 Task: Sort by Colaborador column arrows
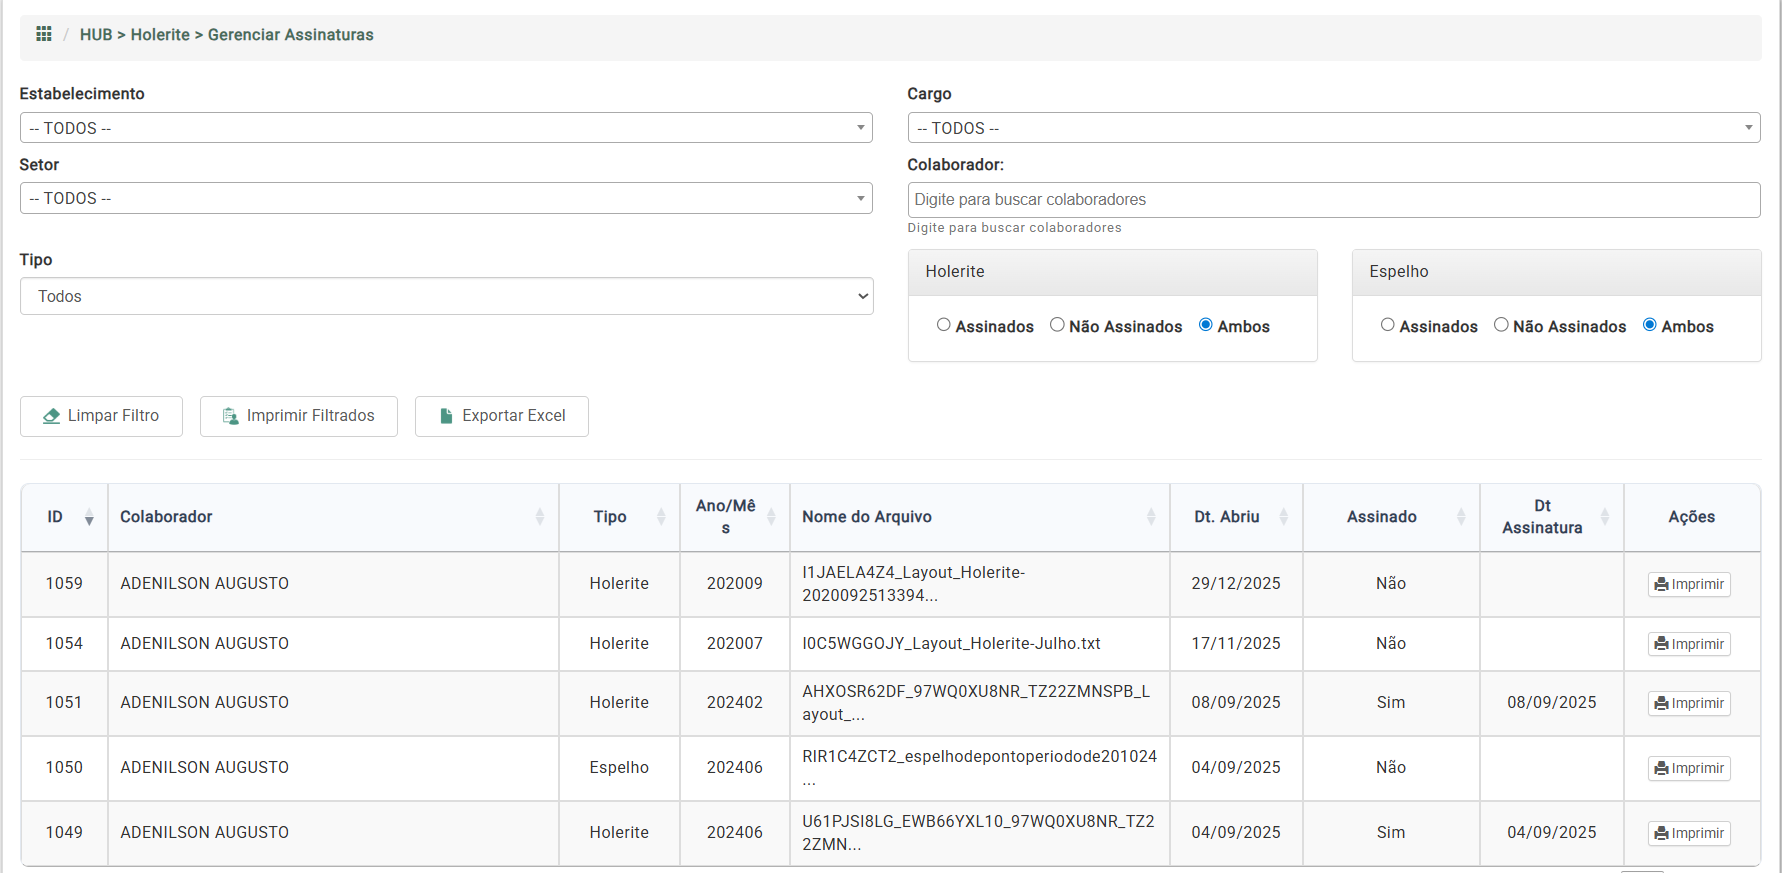(x=539, y=517)
